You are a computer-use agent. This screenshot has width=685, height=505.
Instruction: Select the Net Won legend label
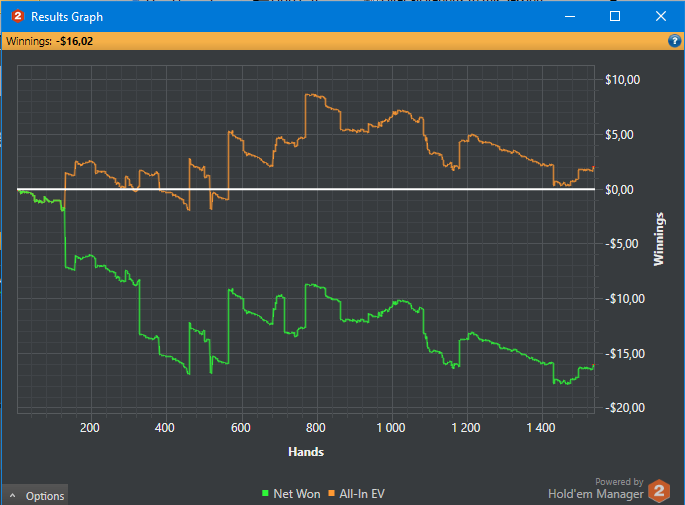tap(297, 494)
